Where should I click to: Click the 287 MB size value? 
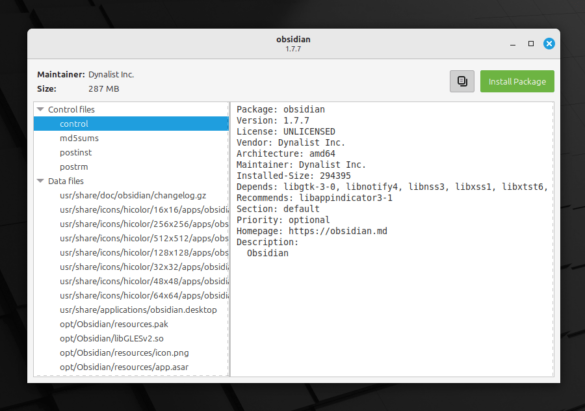point(104,89)
